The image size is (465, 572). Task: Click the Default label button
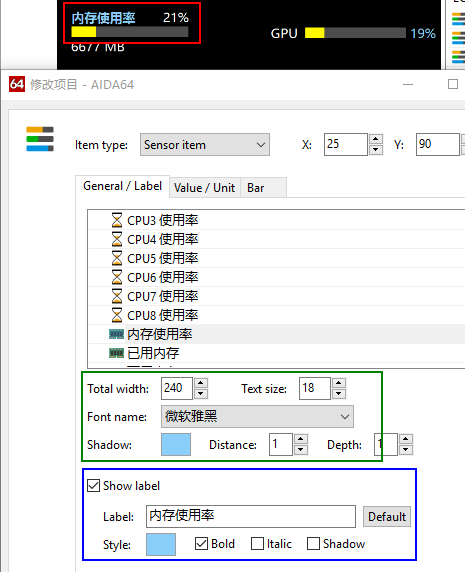pos(387,517)
